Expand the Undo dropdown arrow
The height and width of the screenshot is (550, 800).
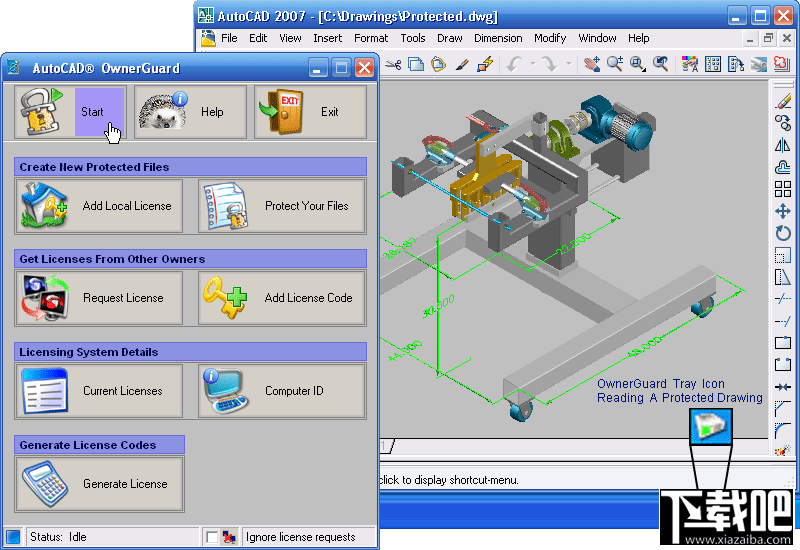coord(532,64)
